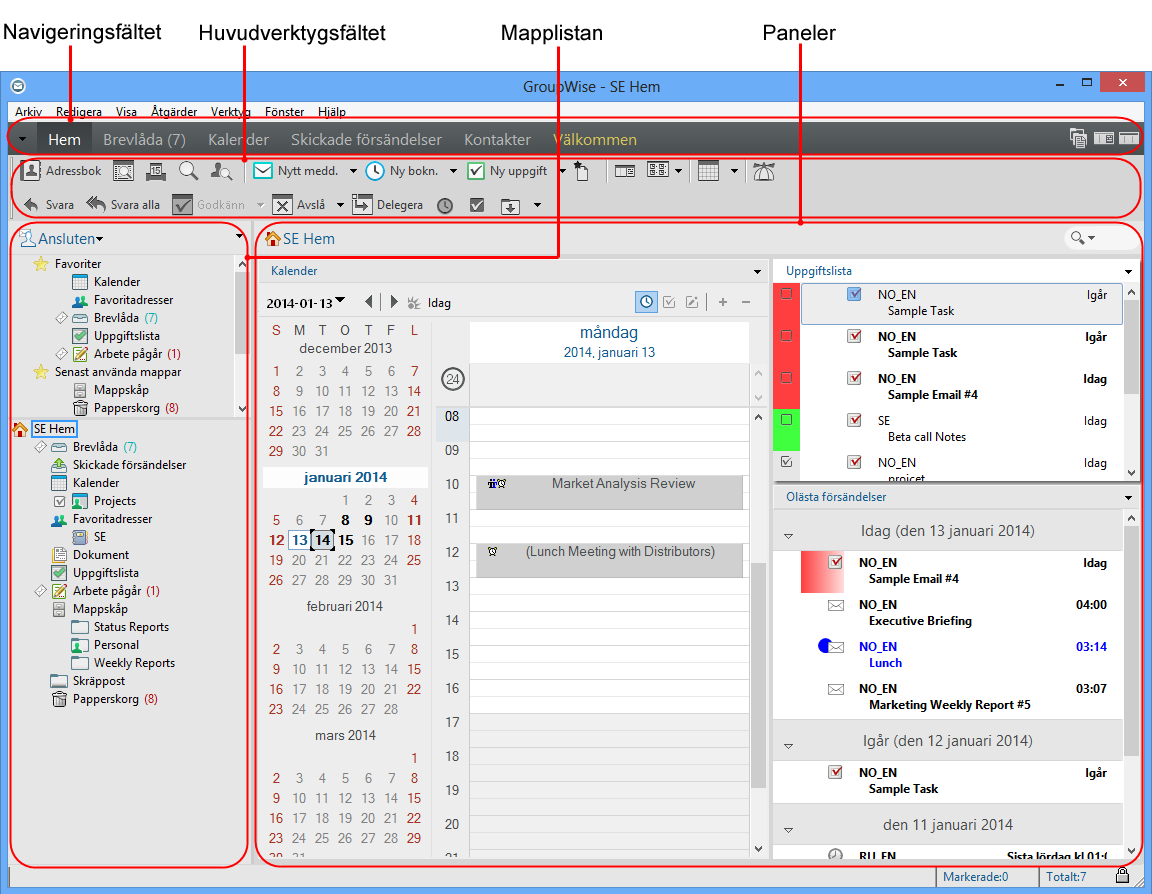Switch to Skickade försändelser tab
Image resolution: width=1152 pixels, height=894 pixels.
click(367, 140)
